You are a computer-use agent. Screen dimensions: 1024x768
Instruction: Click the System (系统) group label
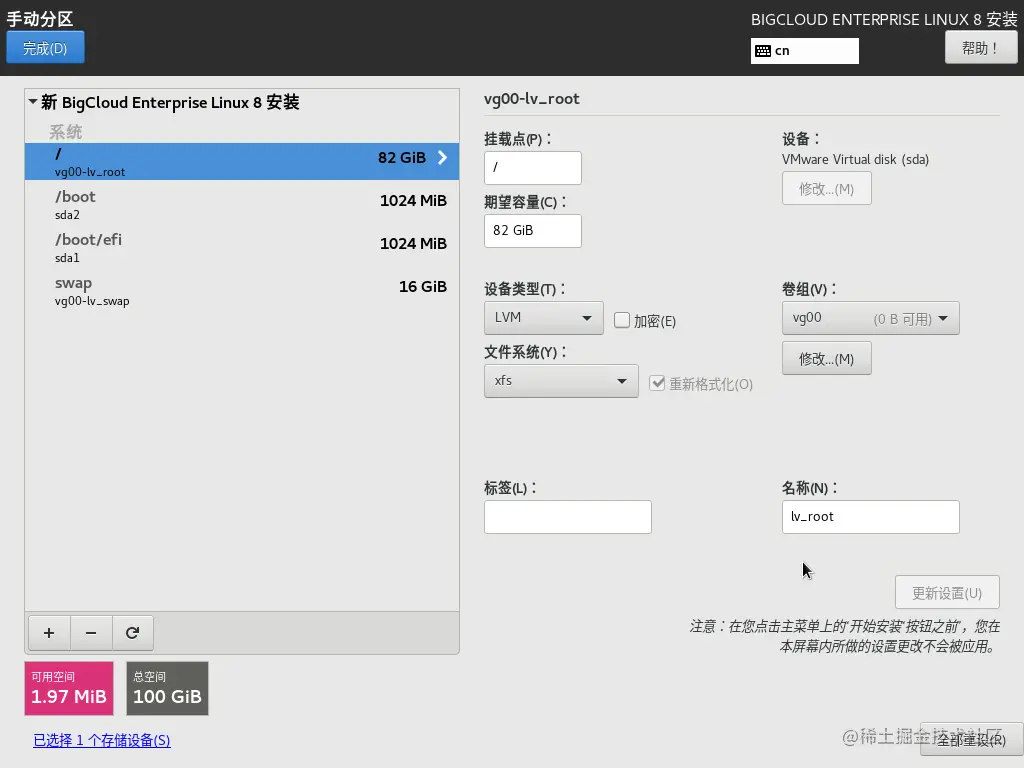(65, 132)
